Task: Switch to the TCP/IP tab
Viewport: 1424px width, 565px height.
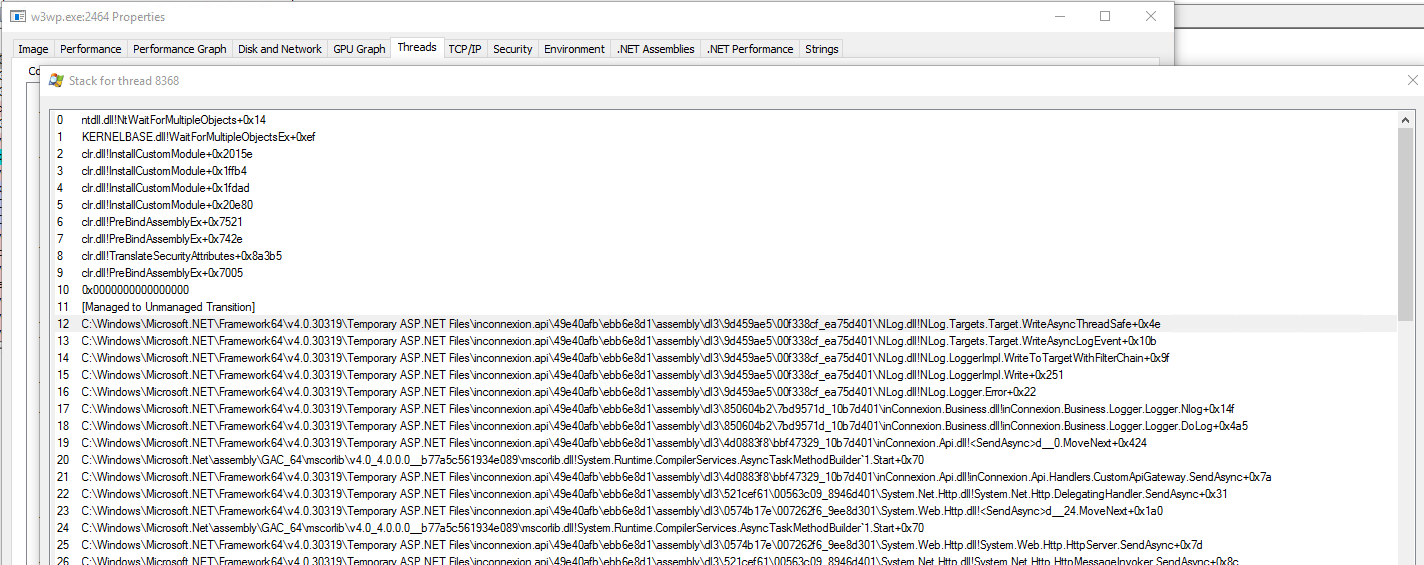Action: [465, 49]
